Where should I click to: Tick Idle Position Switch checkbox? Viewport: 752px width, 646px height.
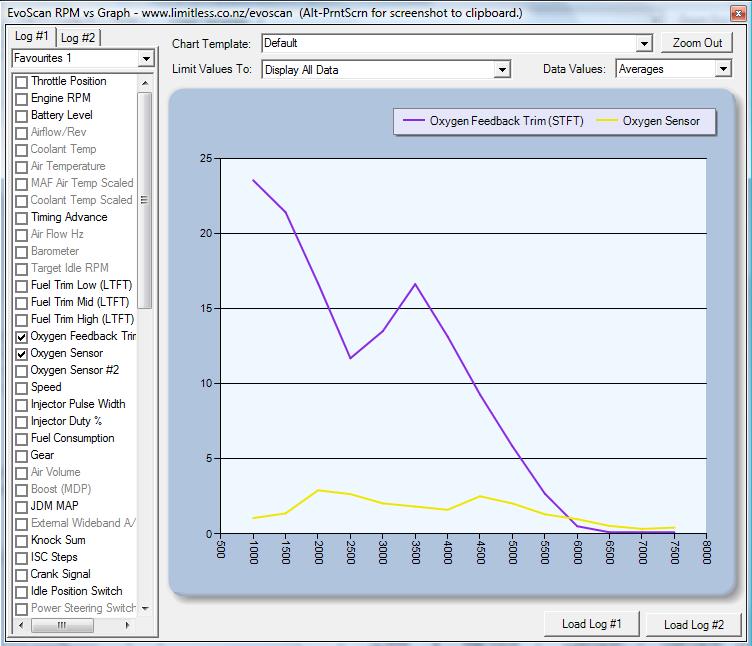pos(21,592)
